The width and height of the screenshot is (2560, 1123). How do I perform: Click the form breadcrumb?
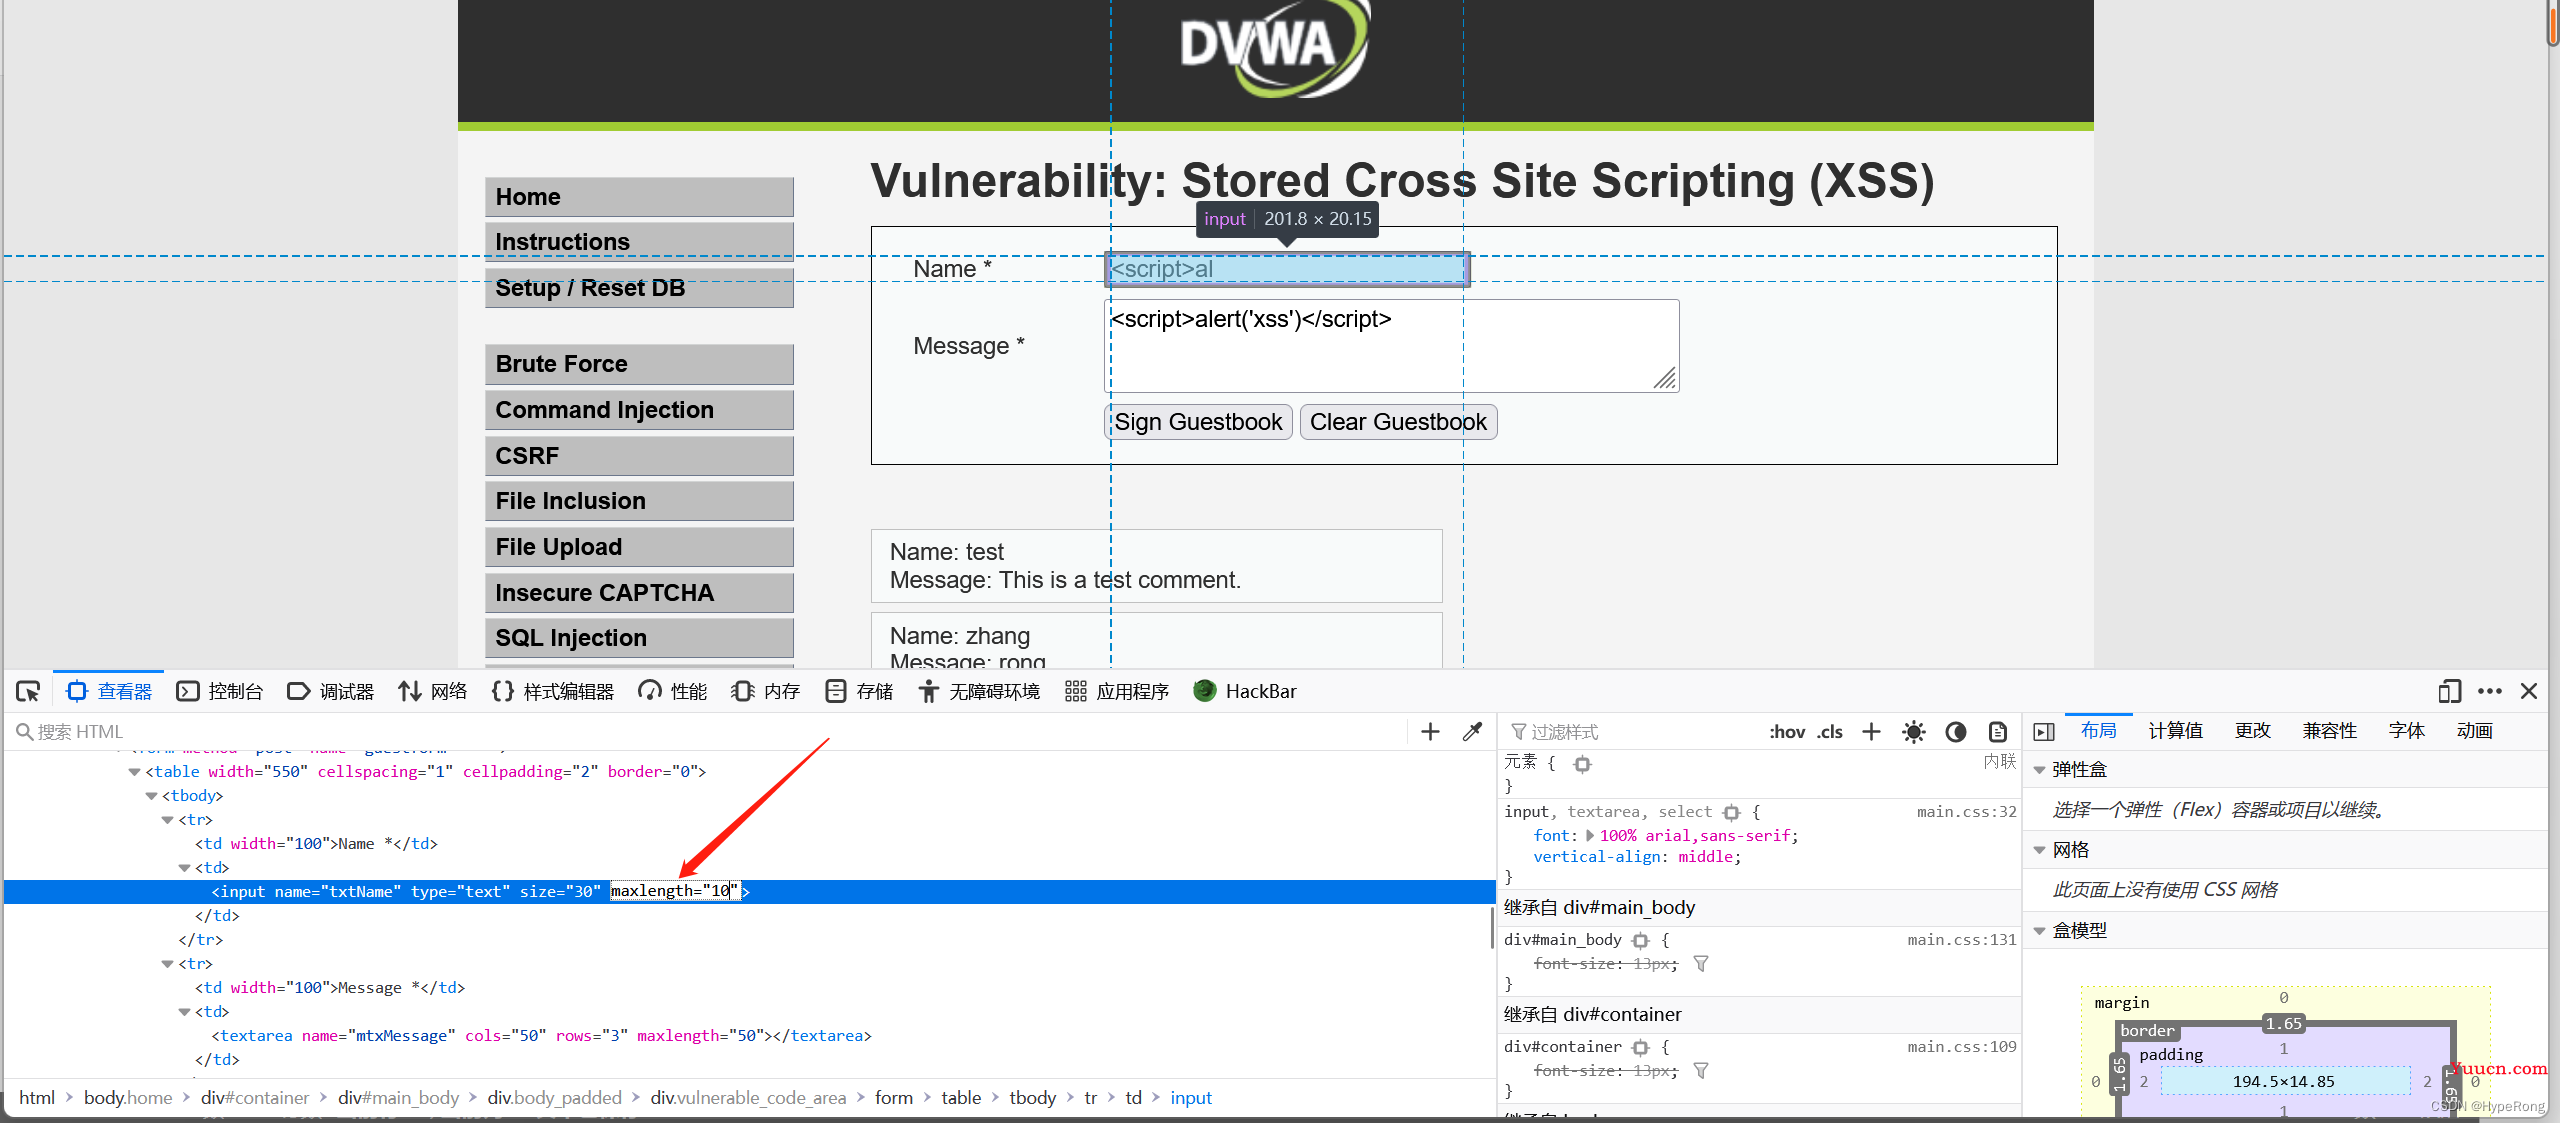tap(893, 1098)
